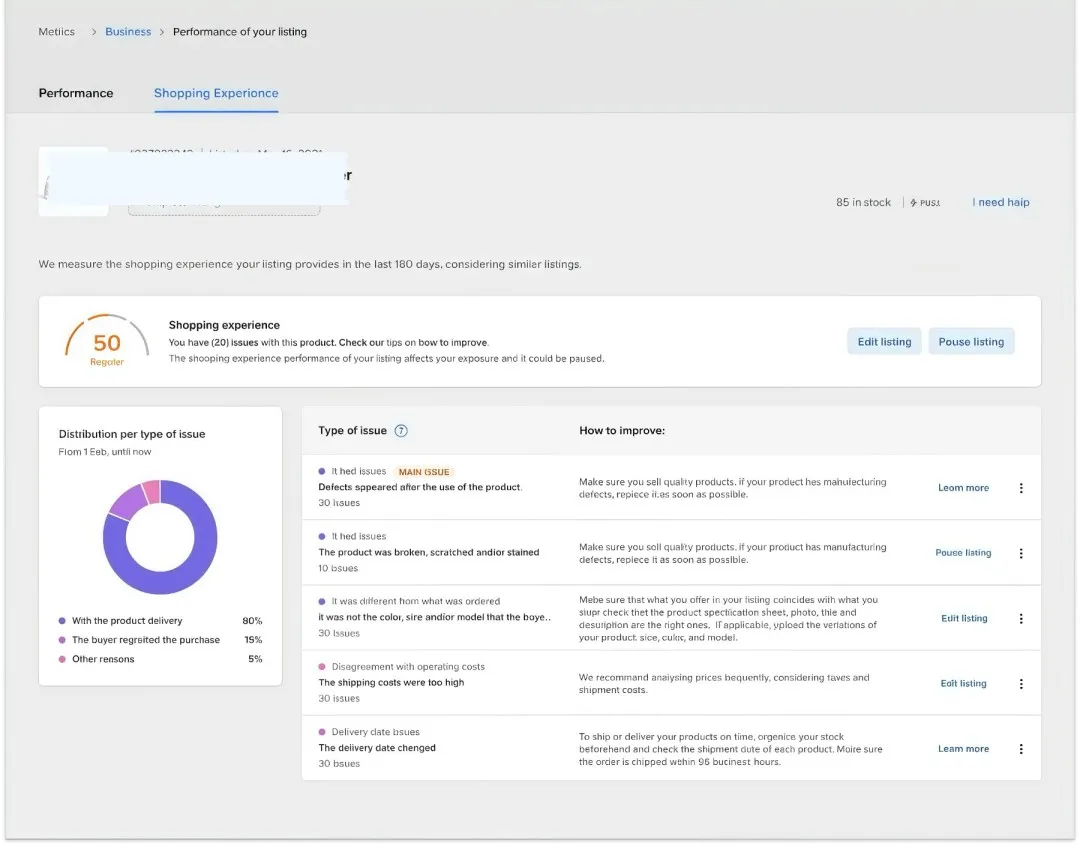Image resolution: width=1080 pixels, height=846 pixels.
Task: Go to Metrics in the breadcrumb
Action: 57,32
